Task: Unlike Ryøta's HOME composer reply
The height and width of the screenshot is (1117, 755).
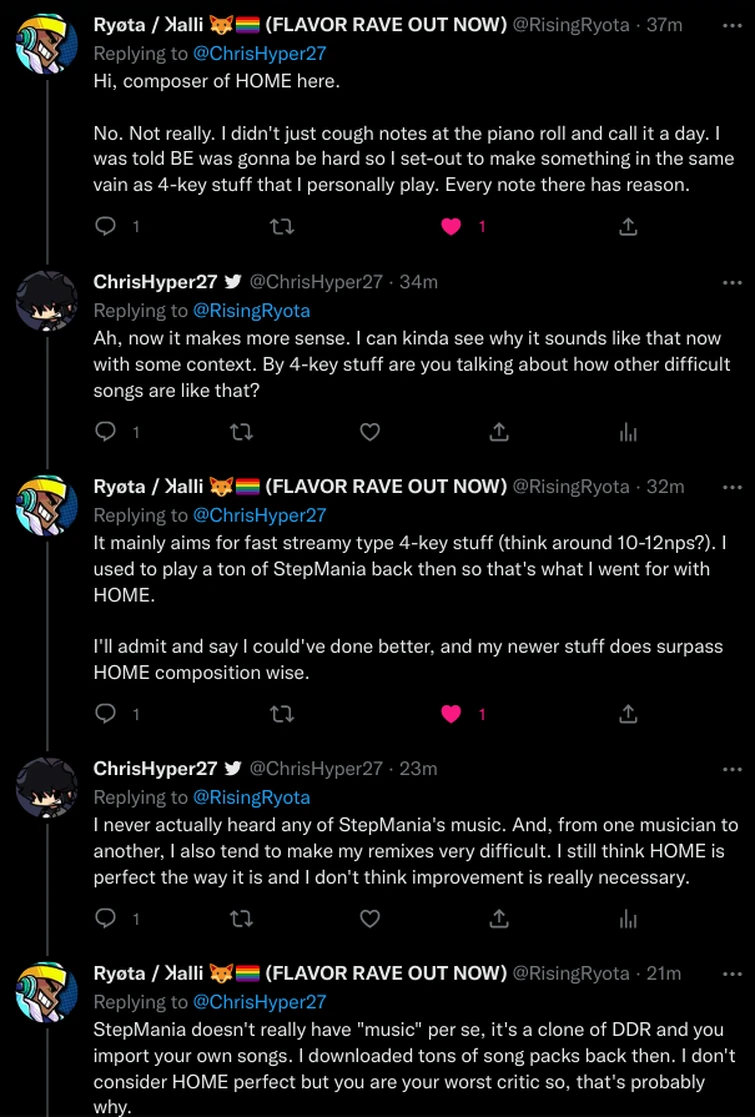Action: pos(451,226)
